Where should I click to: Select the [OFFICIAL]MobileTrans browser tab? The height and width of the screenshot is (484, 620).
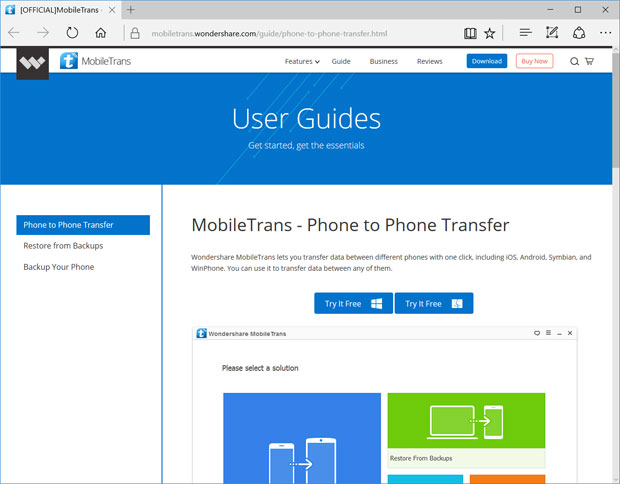(x=60, y=10)
